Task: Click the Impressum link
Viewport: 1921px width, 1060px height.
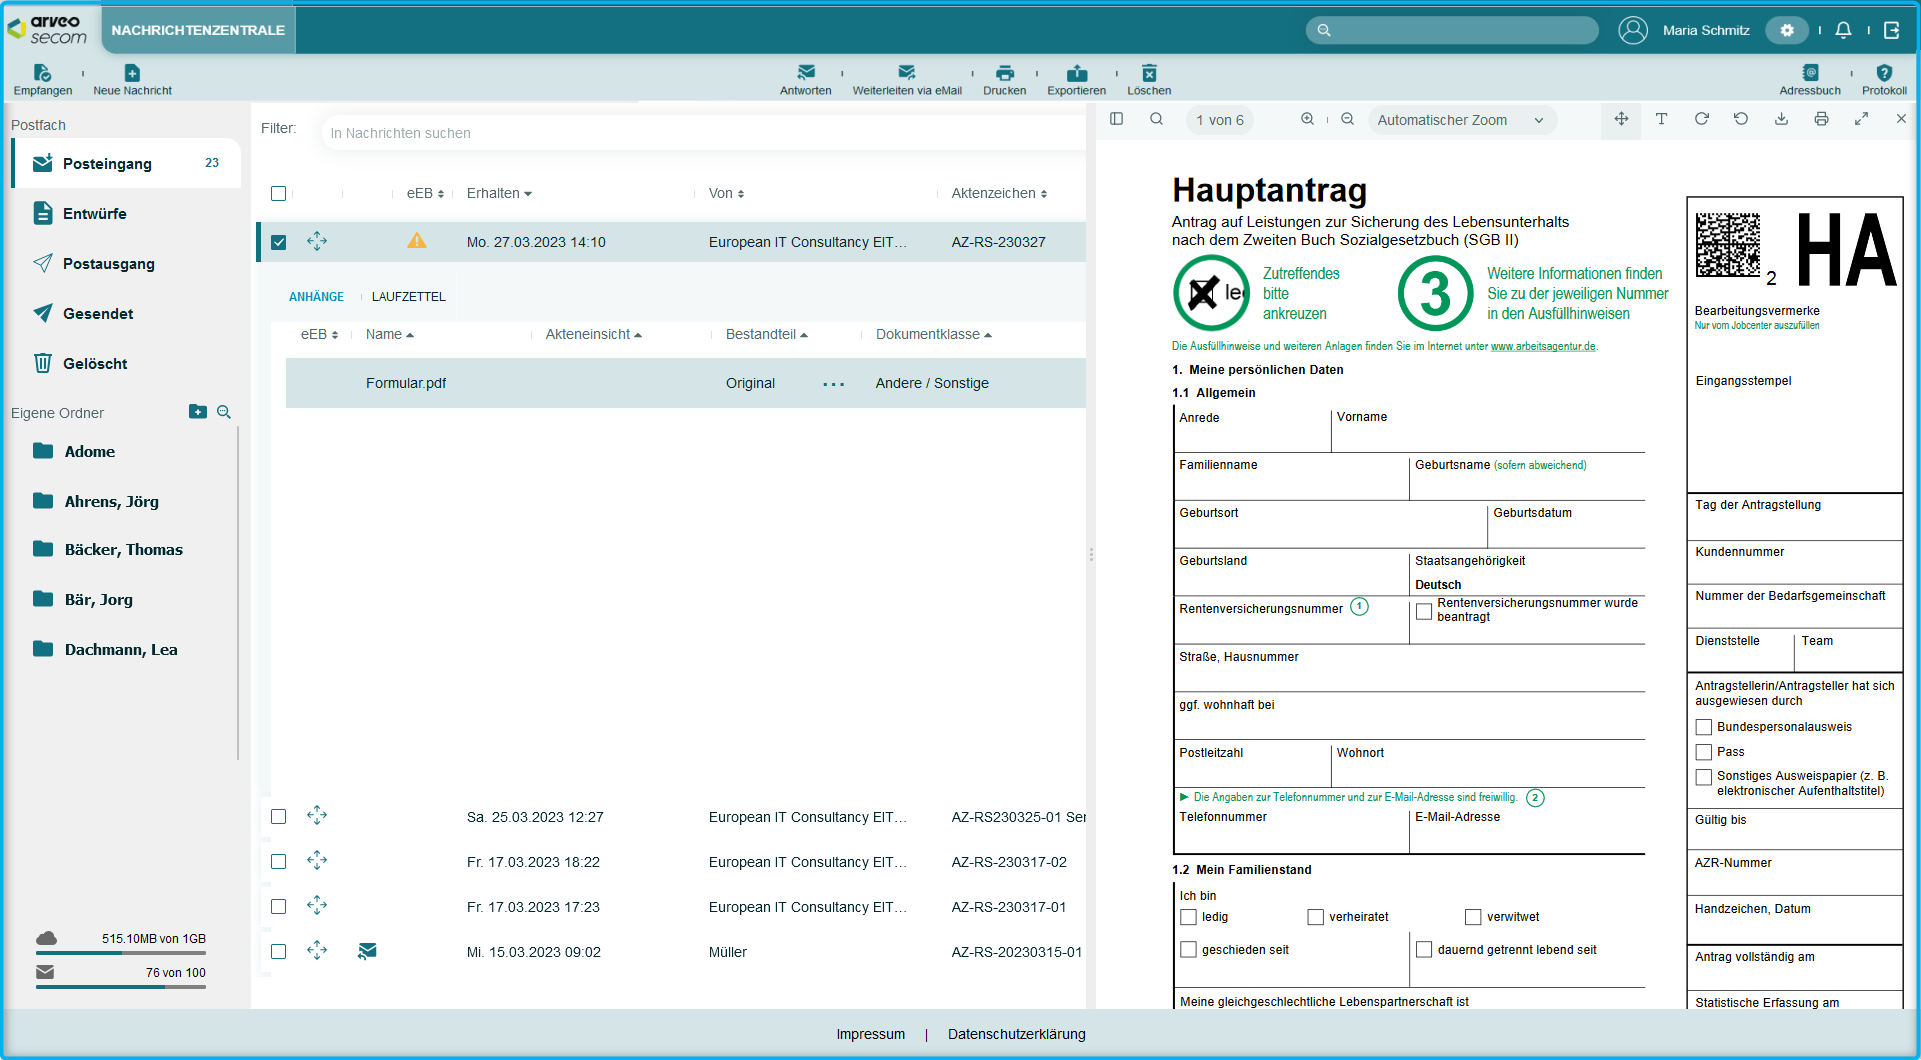Action: 870,1034
